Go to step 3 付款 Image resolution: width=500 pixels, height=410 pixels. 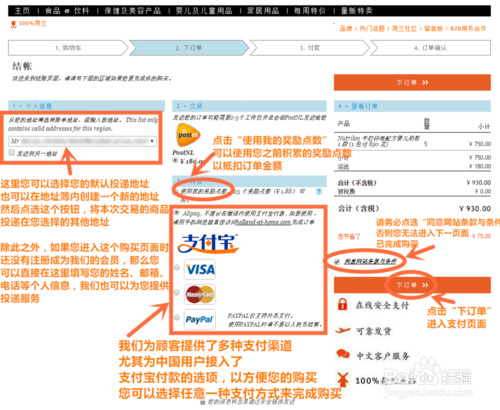click(x=309, y=48)
